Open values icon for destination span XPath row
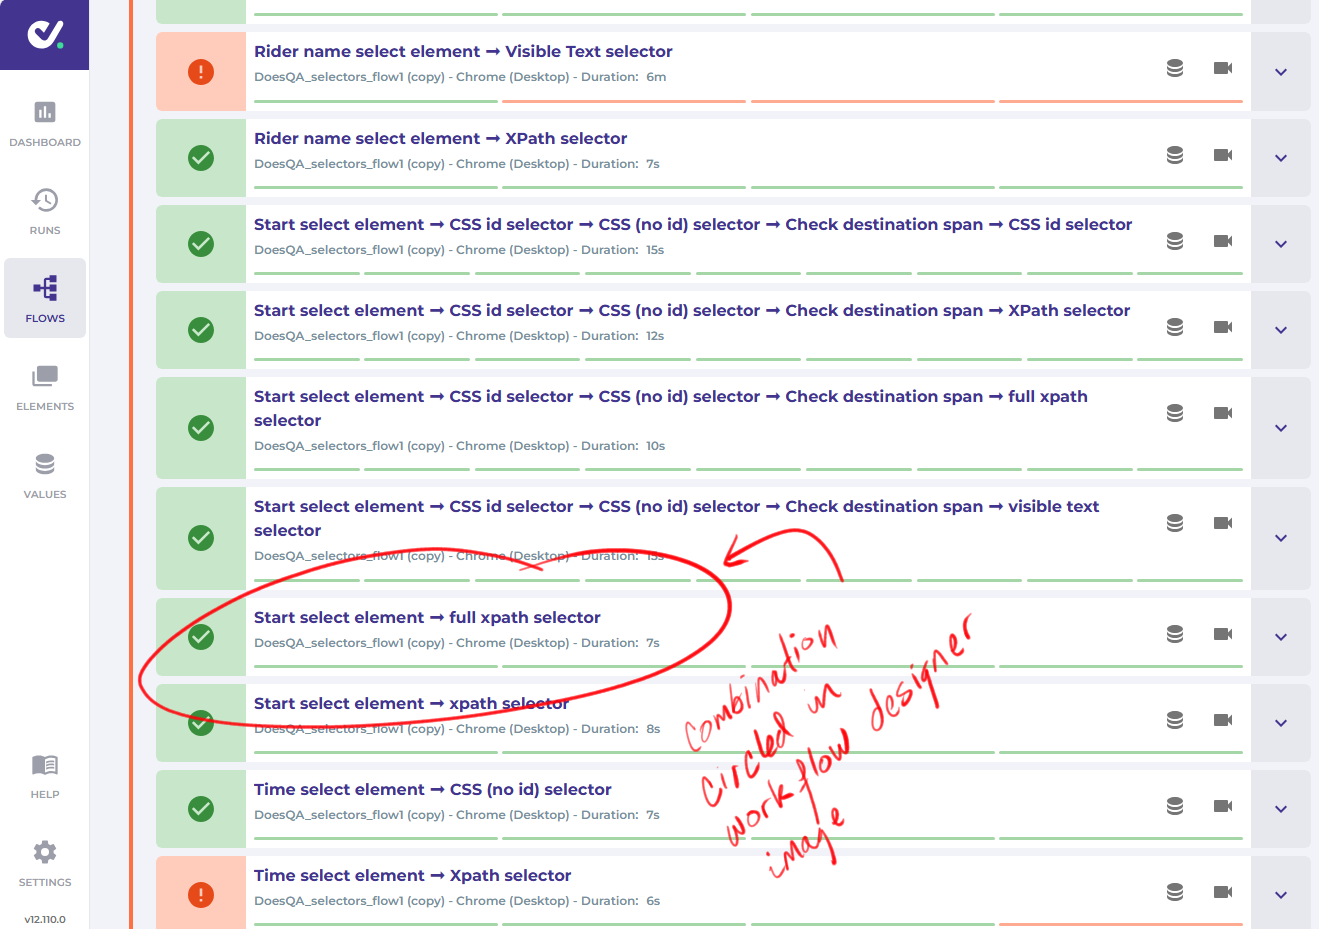Screen dimensions: 1319x929 (1175, 327)
